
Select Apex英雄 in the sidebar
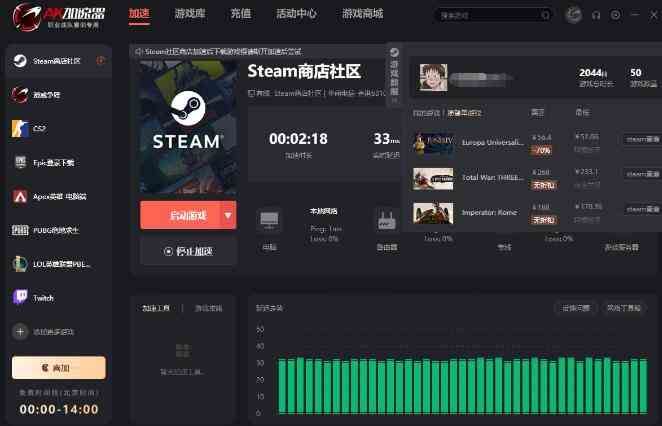click(x=59, y=196)
